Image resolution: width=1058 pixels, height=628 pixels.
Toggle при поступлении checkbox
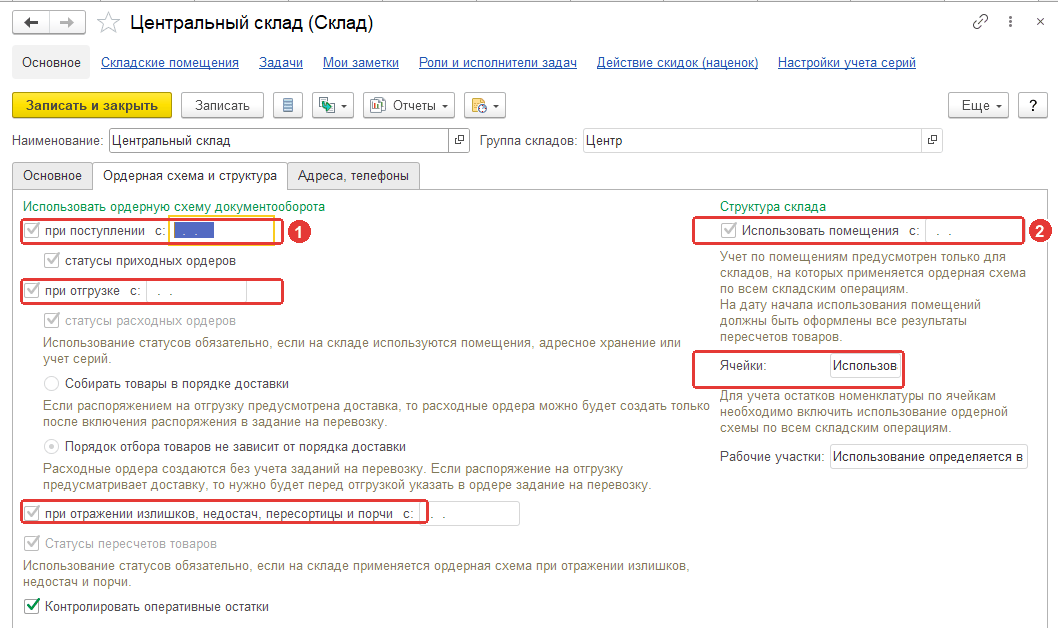(x=32, y=231)
